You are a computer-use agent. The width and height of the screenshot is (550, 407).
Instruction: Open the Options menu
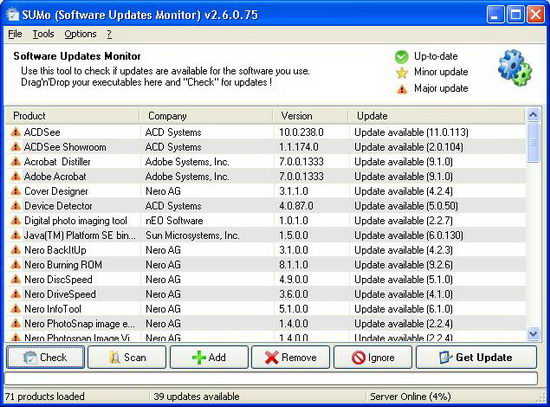tap(80, 34)
